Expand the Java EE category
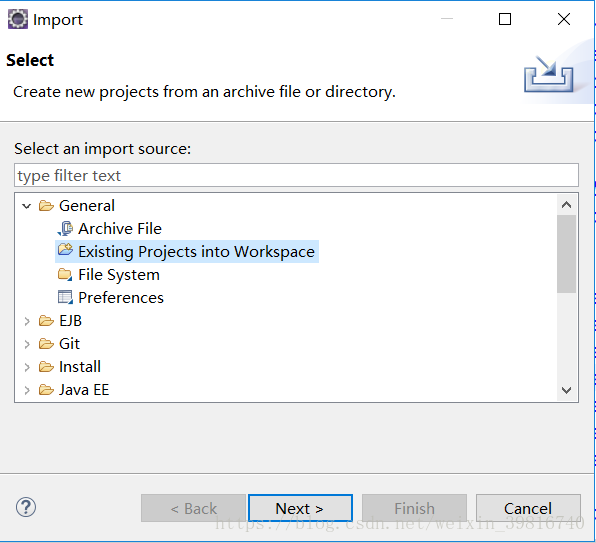Screen dimensions: 596x543 [27, 390]
